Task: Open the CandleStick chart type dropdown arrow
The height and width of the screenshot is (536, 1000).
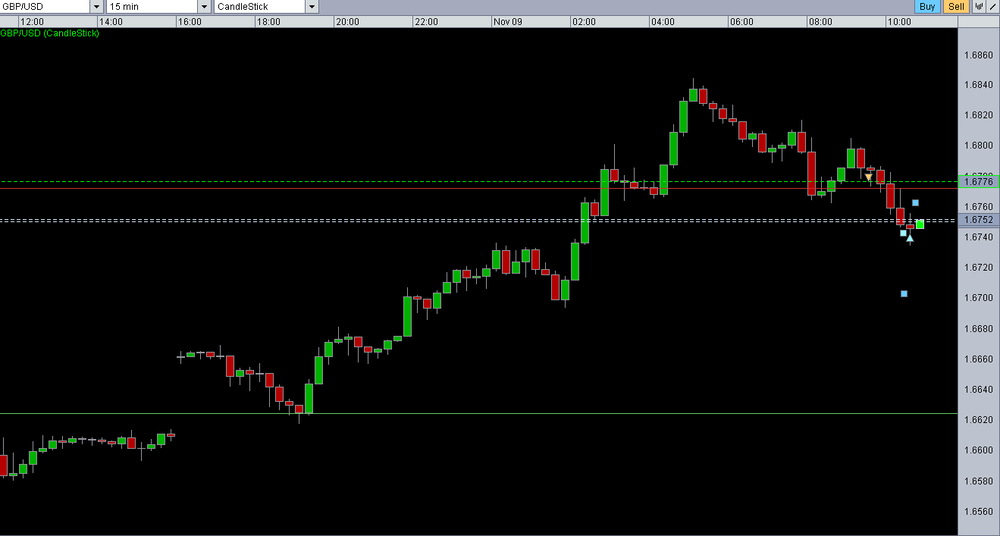Action: pyautogui.click(x=312, y=7)
